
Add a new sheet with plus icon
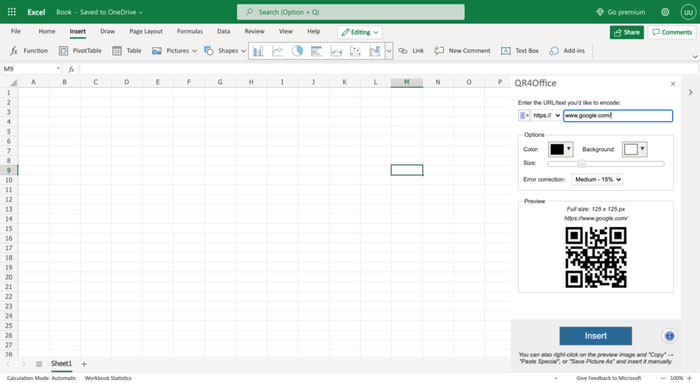pos(84,364)
